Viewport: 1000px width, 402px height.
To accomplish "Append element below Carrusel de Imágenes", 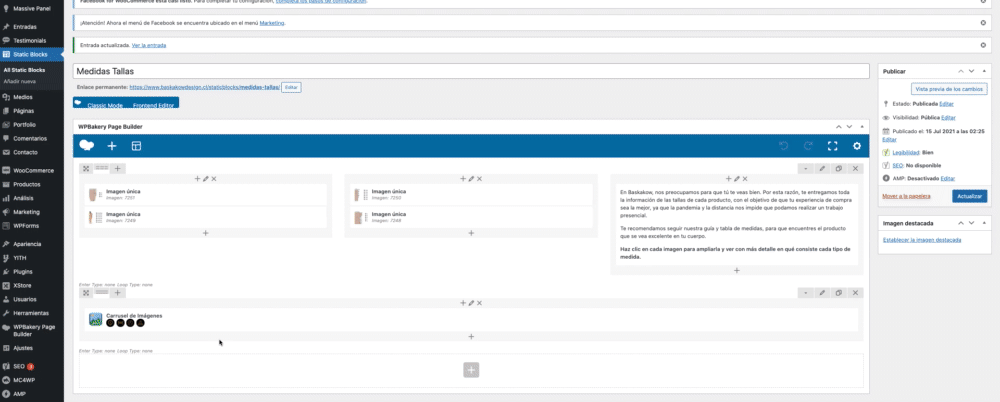I will (x=471, y=336).
